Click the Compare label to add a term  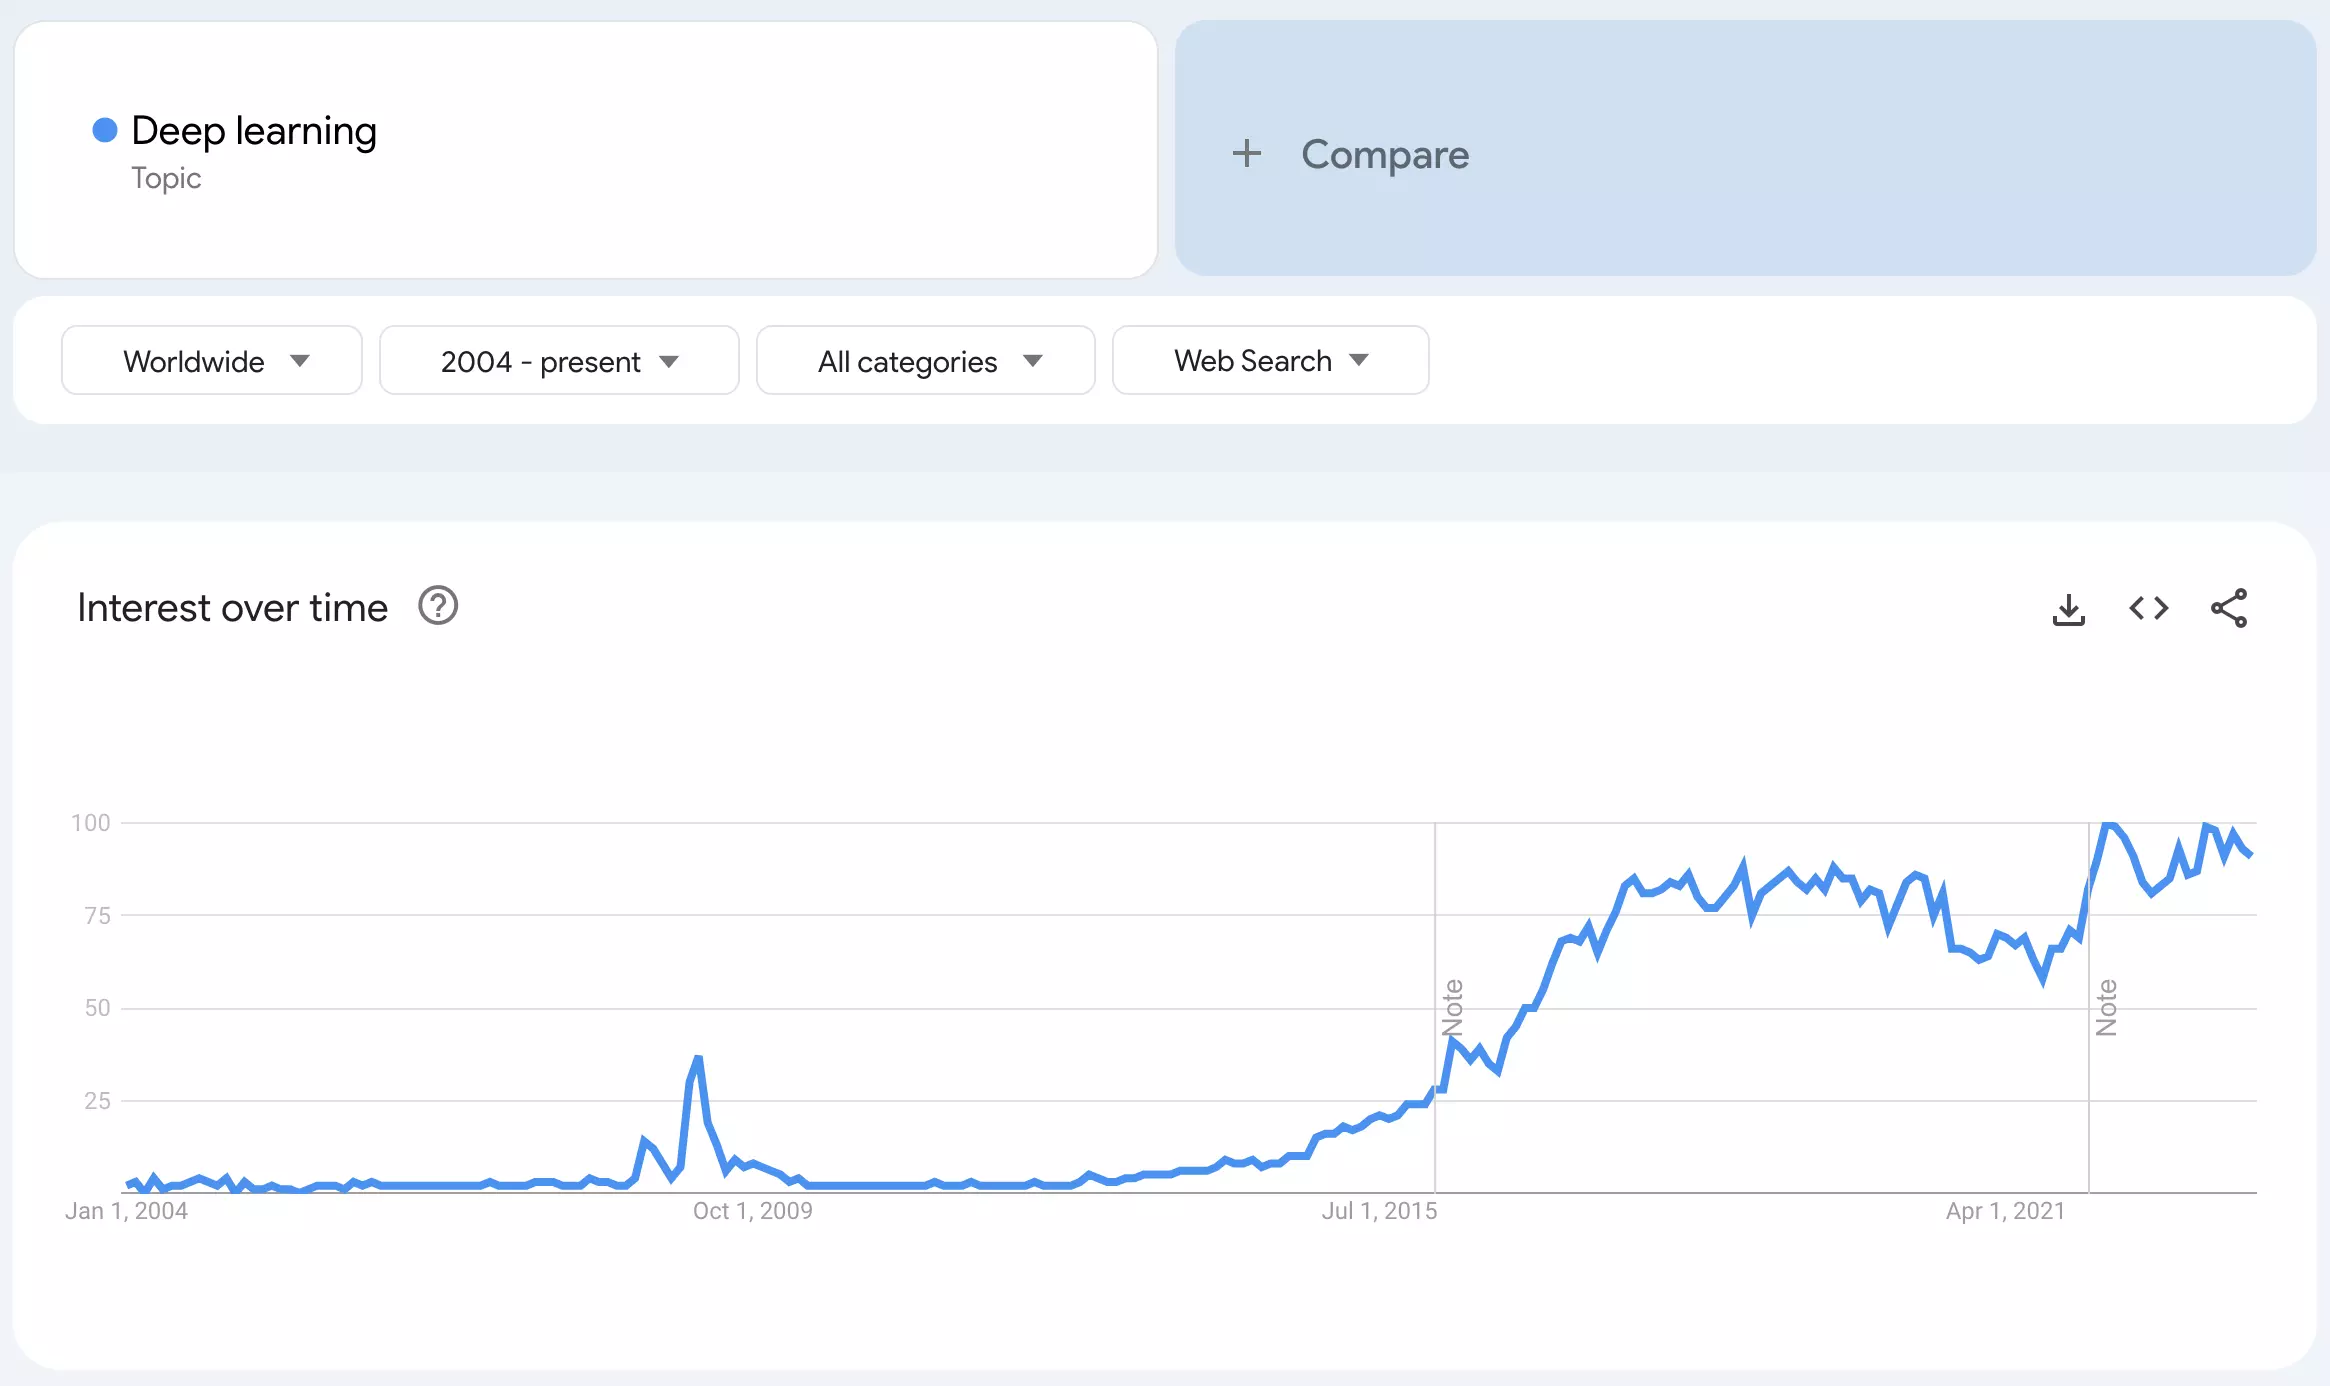(x=1385, y=155)
